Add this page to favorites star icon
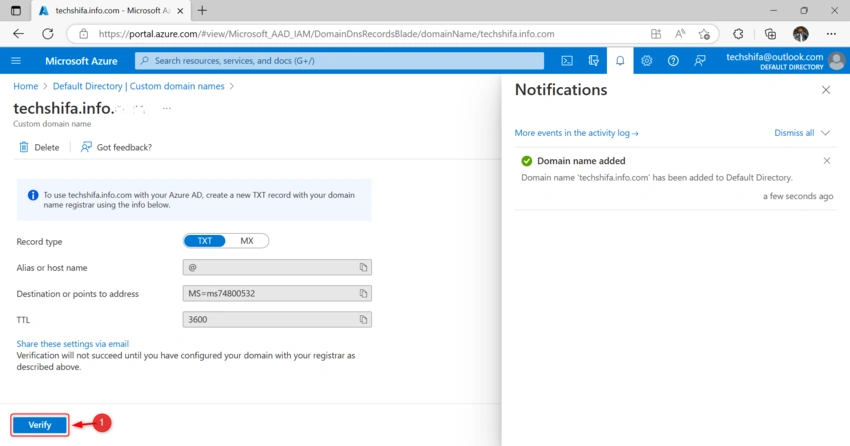This screenshot has width=850, height=446. pyautogui.click(x=704, y=34)
